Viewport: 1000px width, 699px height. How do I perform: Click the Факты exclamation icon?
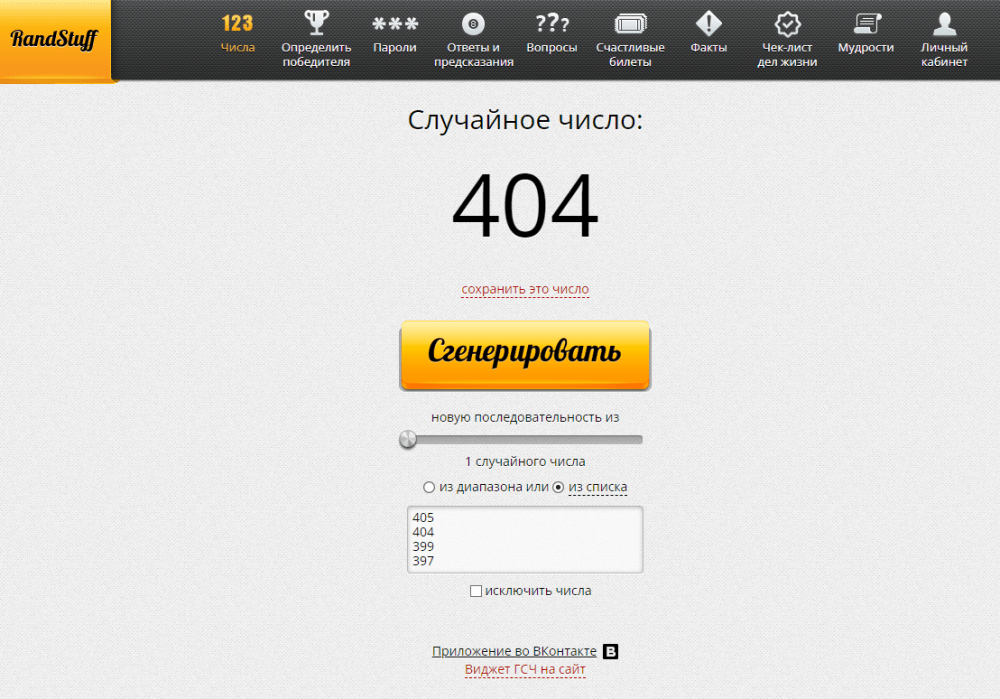[709, 23]
